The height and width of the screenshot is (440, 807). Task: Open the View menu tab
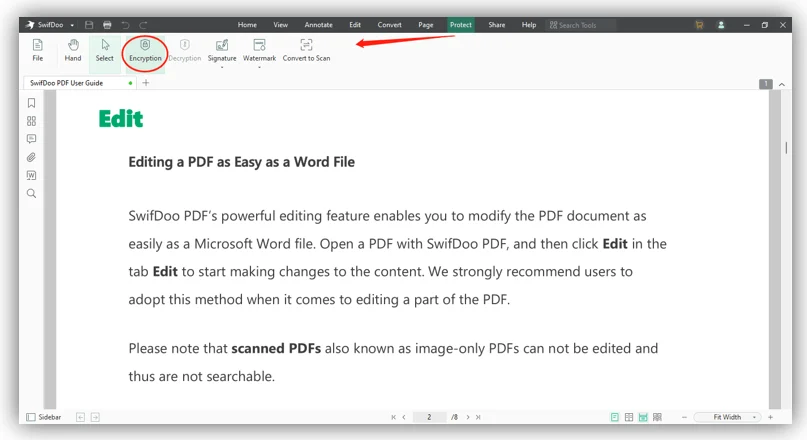280,25
